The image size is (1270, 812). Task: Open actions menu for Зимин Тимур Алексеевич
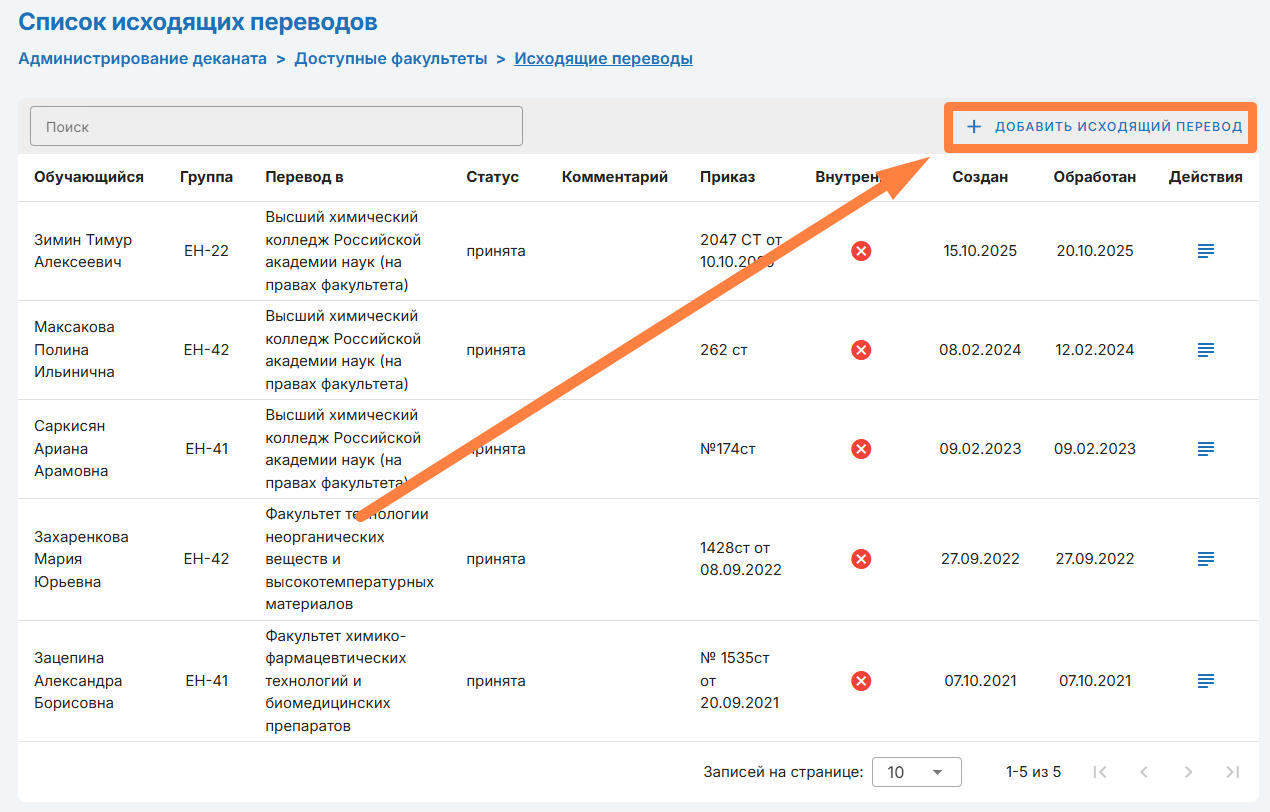pos(1205,251)
